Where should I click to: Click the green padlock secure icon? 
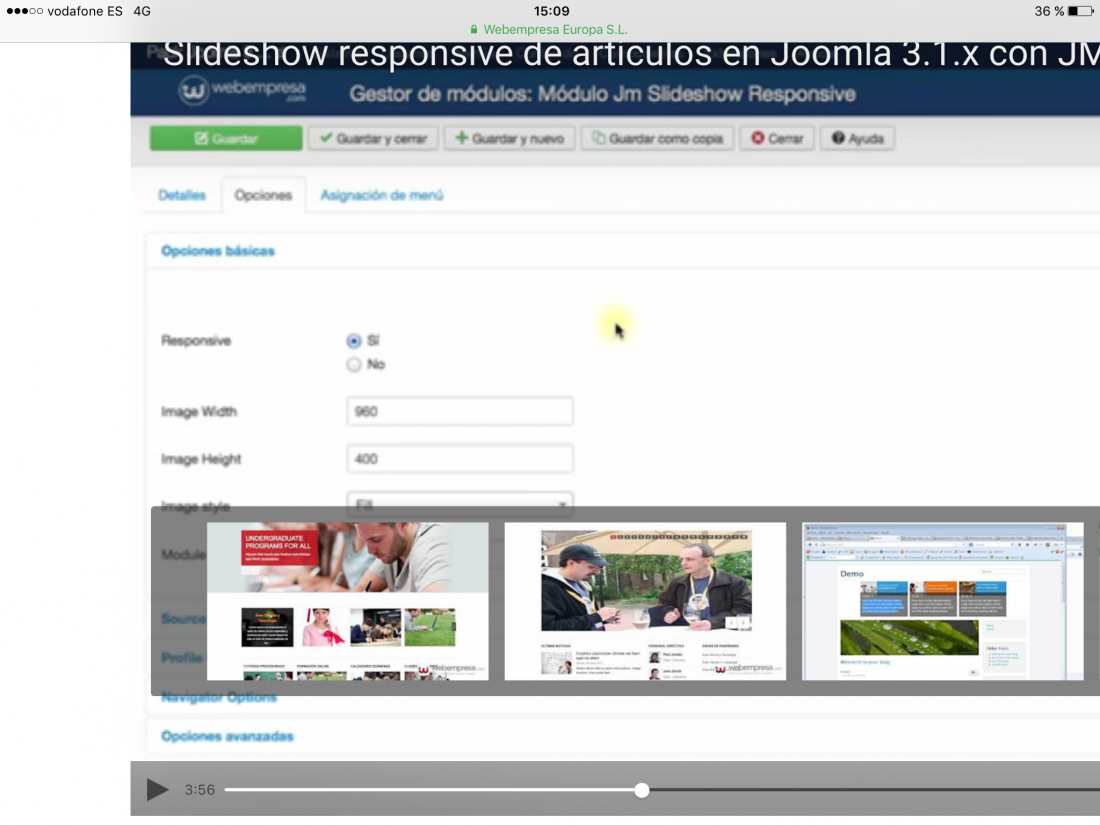click(x=474, y=29)
